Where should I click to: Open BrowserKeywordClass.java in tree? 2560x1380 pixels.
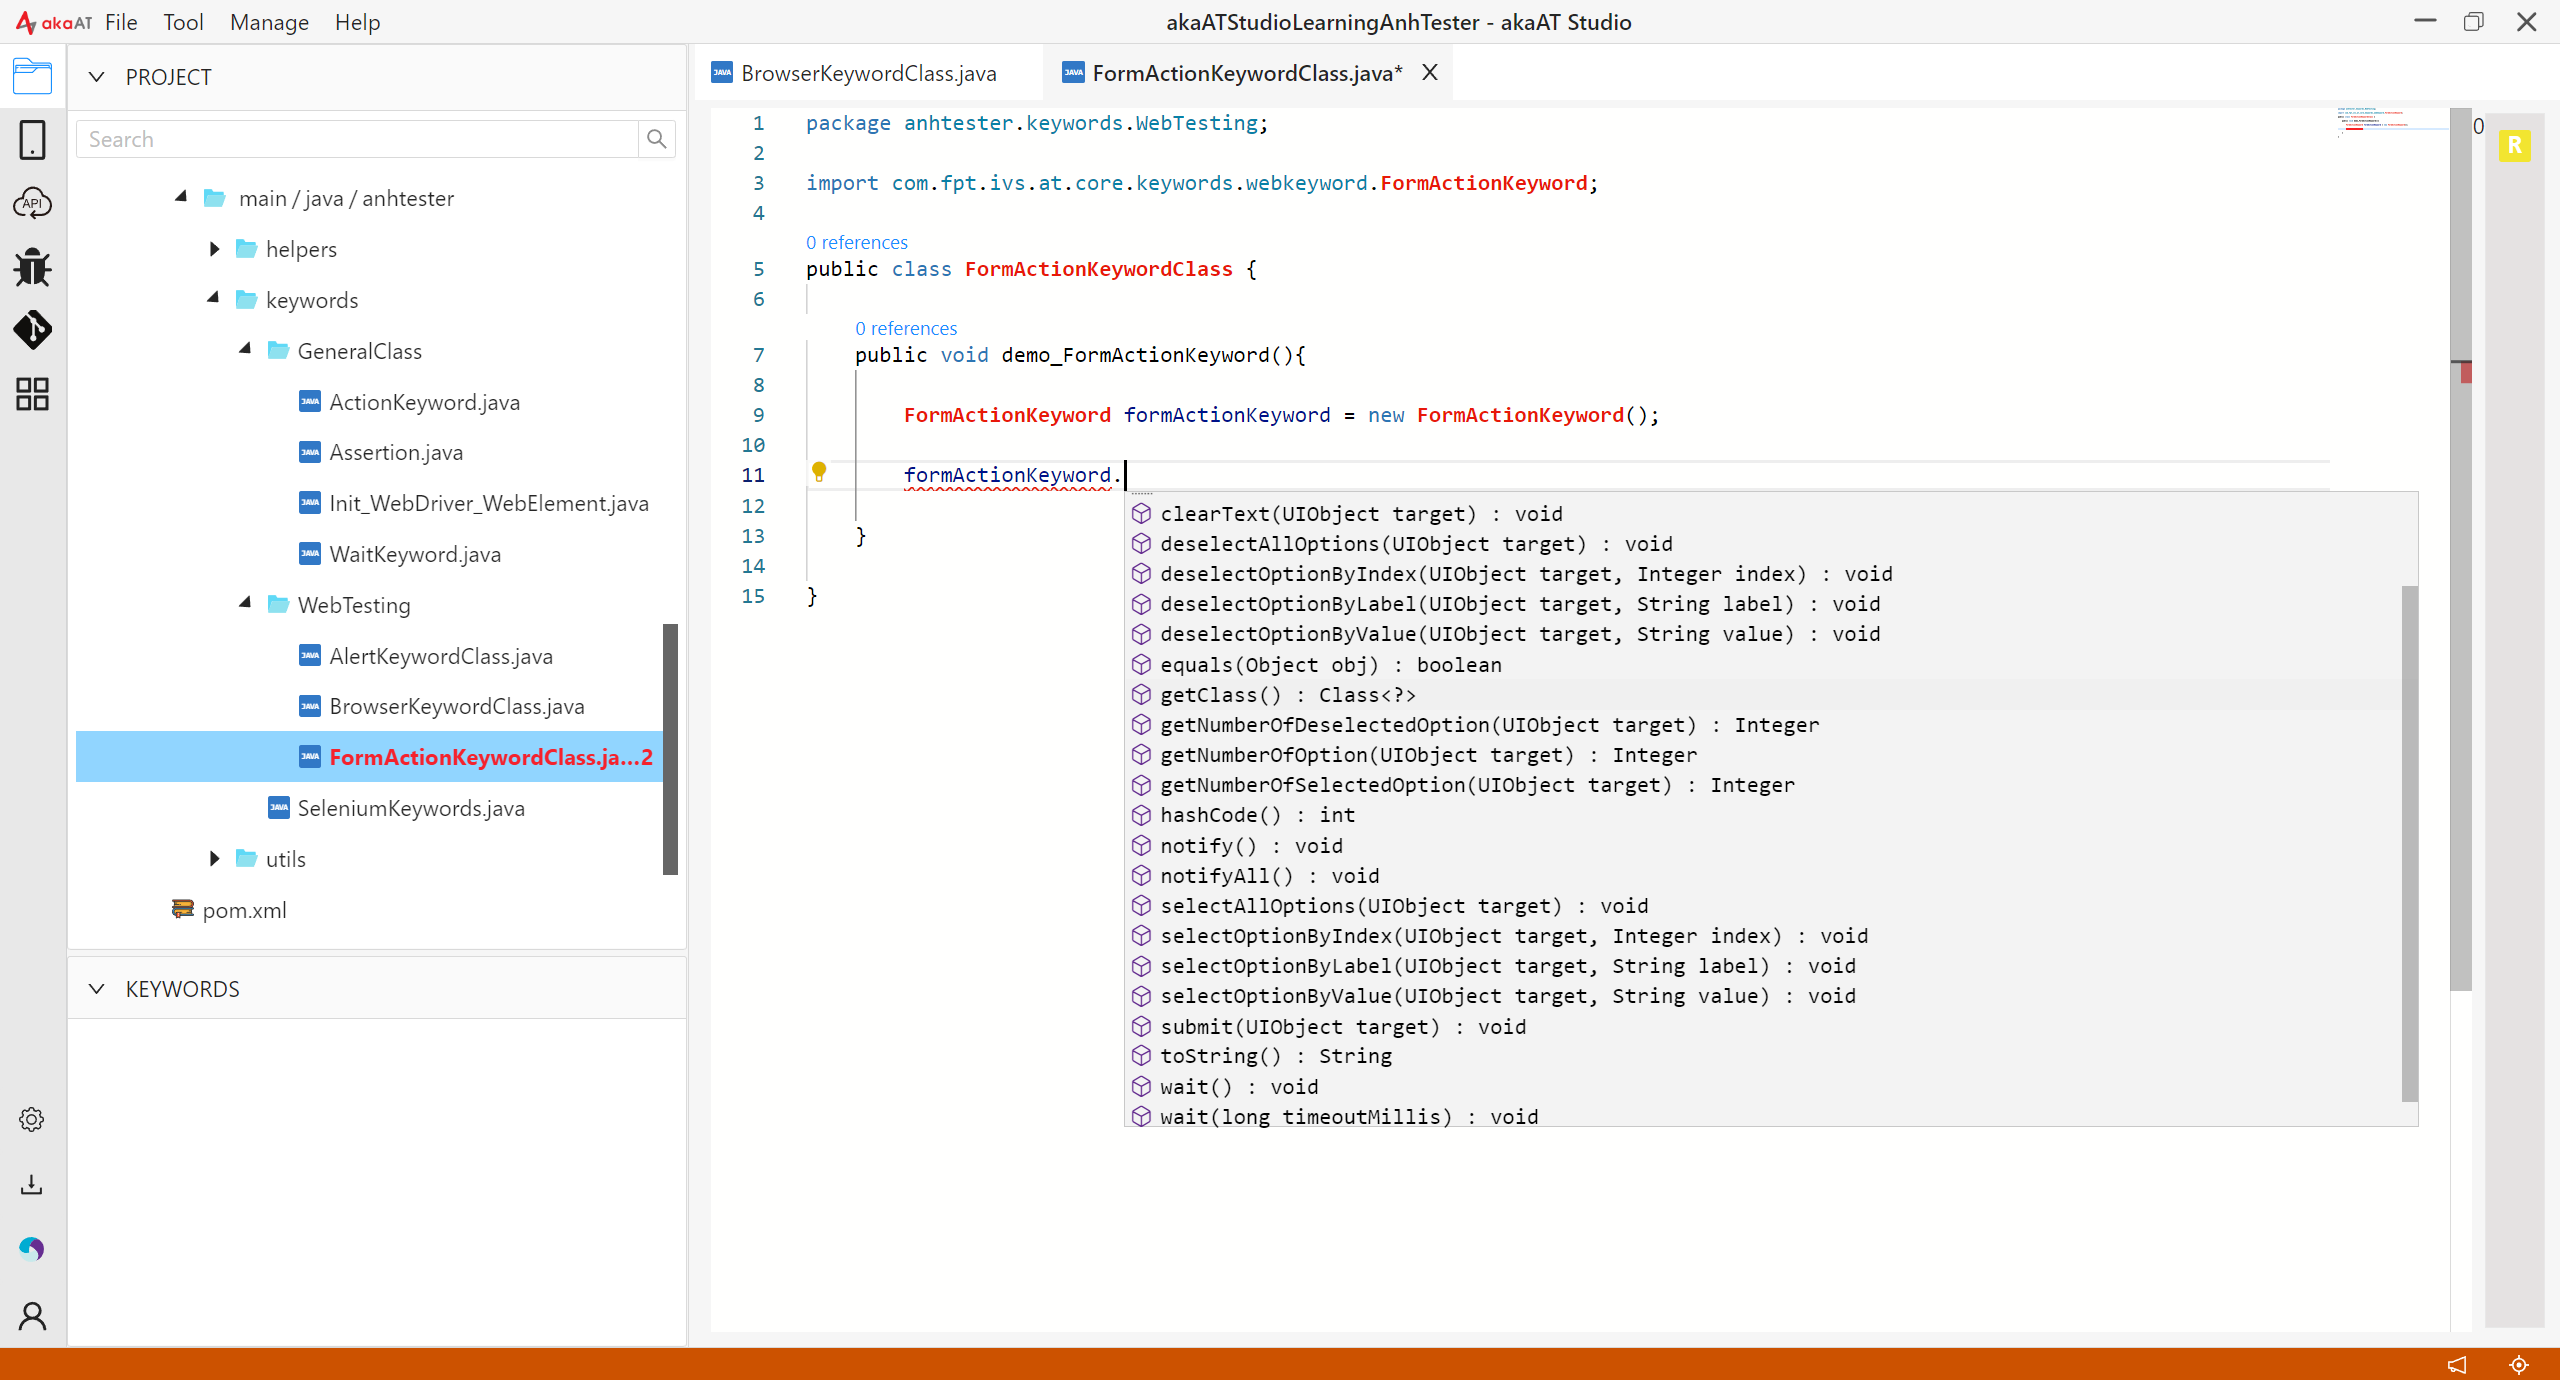point(457,706)
